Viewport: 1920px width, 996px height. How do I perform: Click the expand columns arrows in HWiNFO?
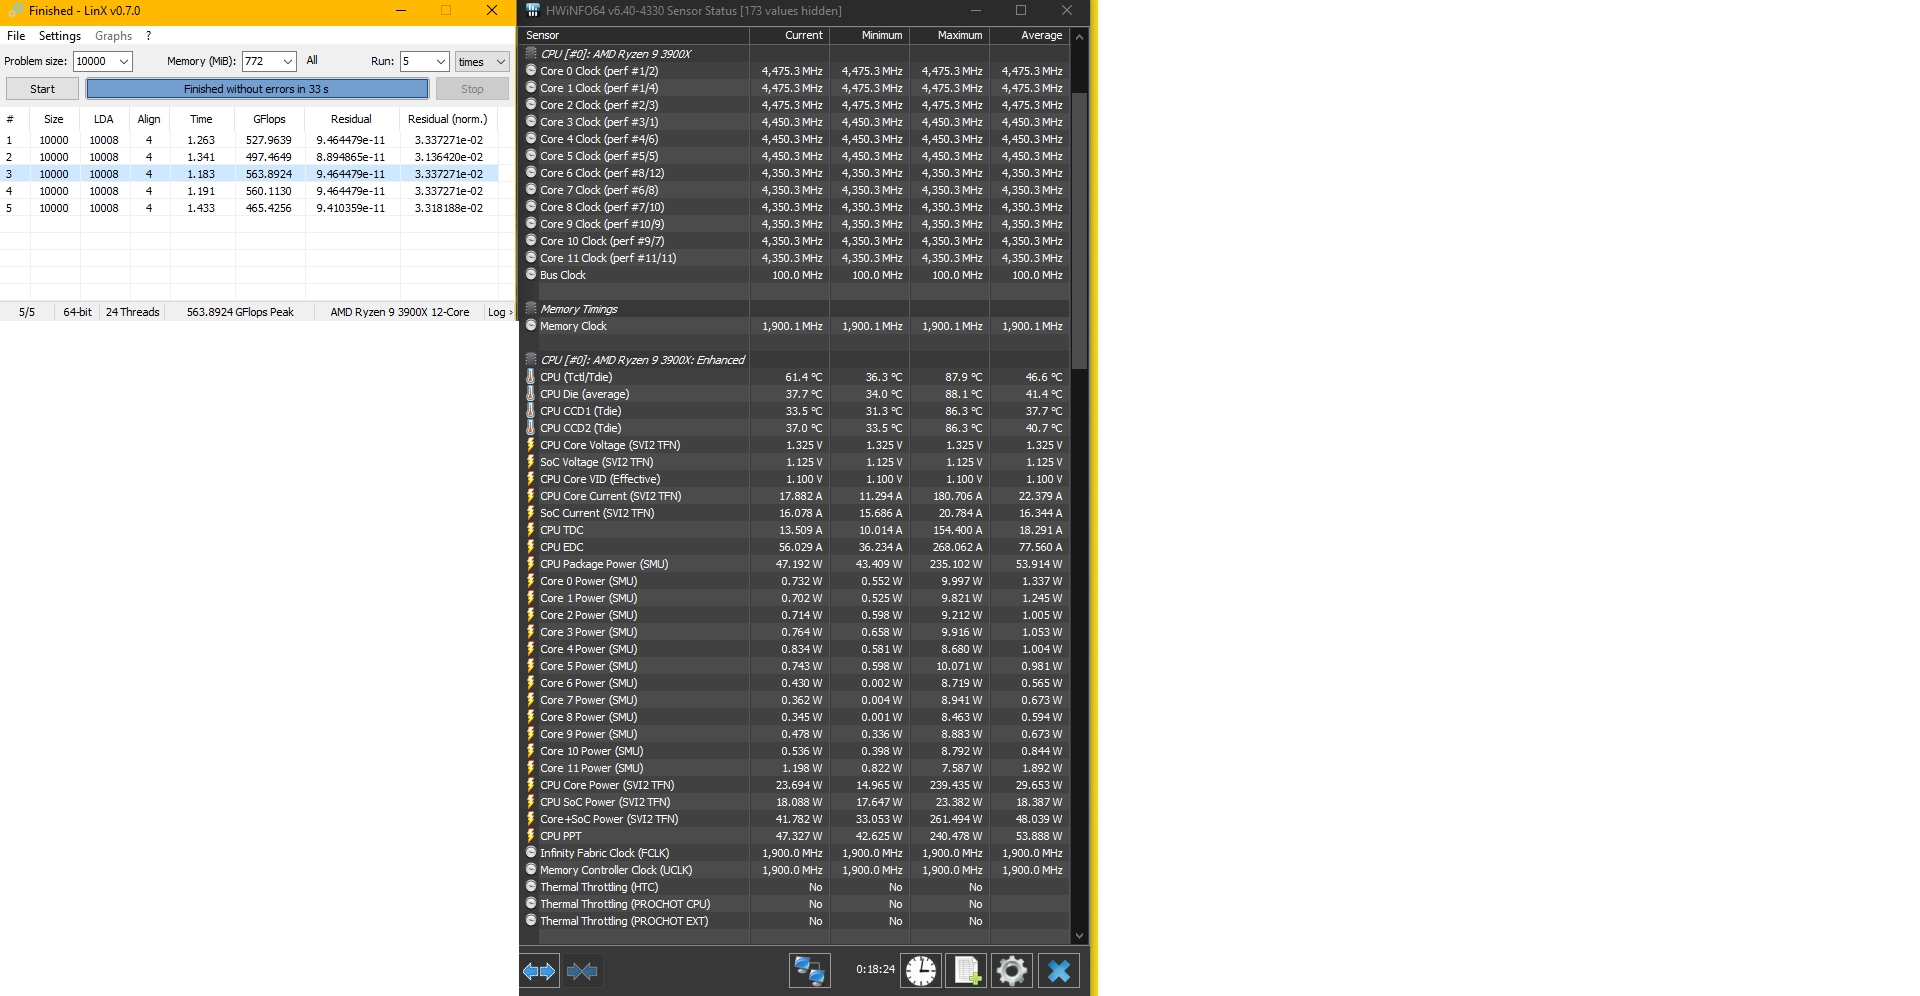coord(539,971)
